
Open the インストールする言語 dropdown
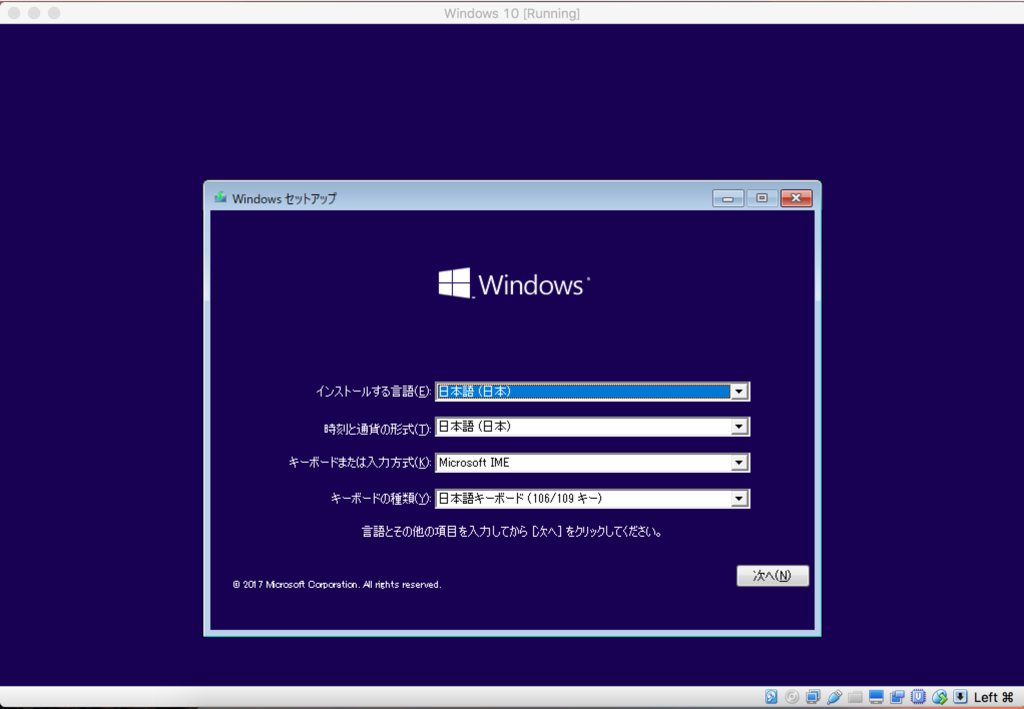[x=739, y=391]
